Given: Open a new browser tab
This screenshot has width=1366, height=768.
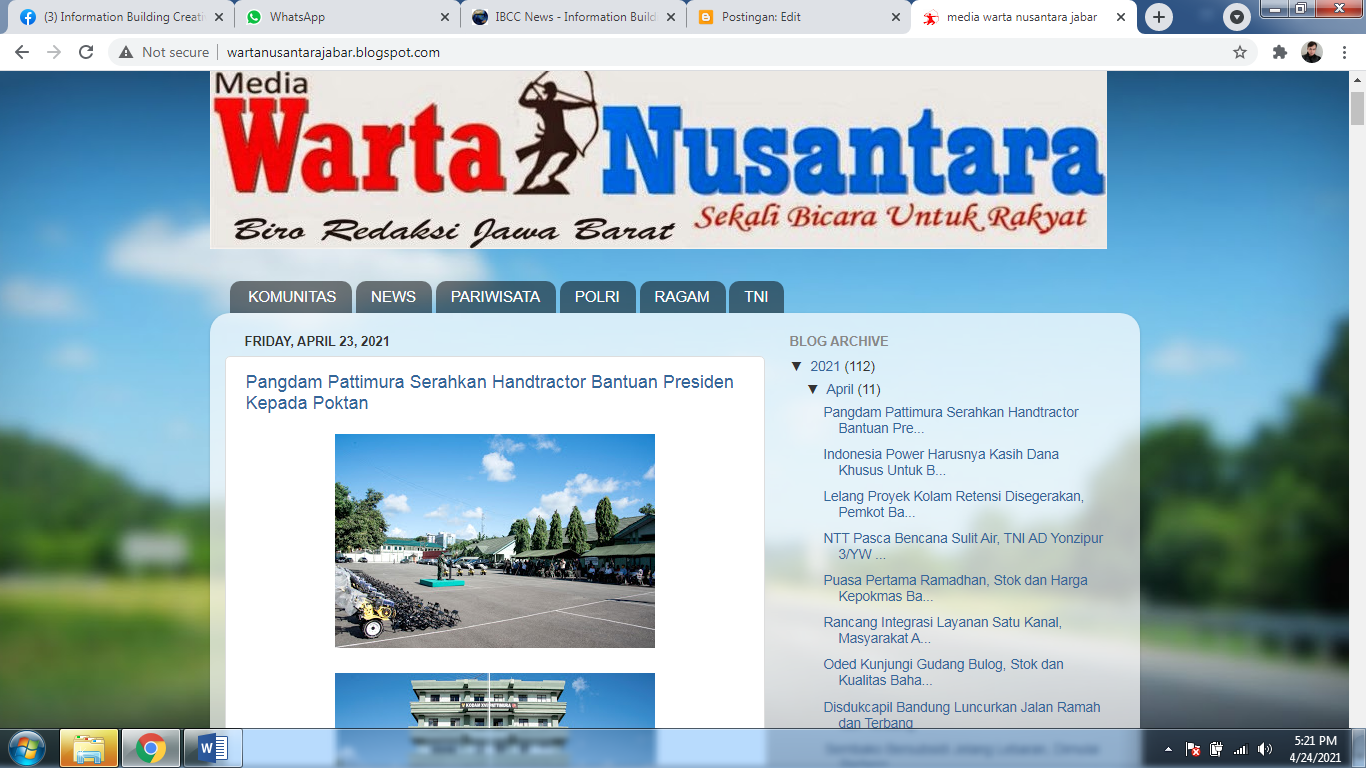Looking at the screenshot, I should [1158, 17].
